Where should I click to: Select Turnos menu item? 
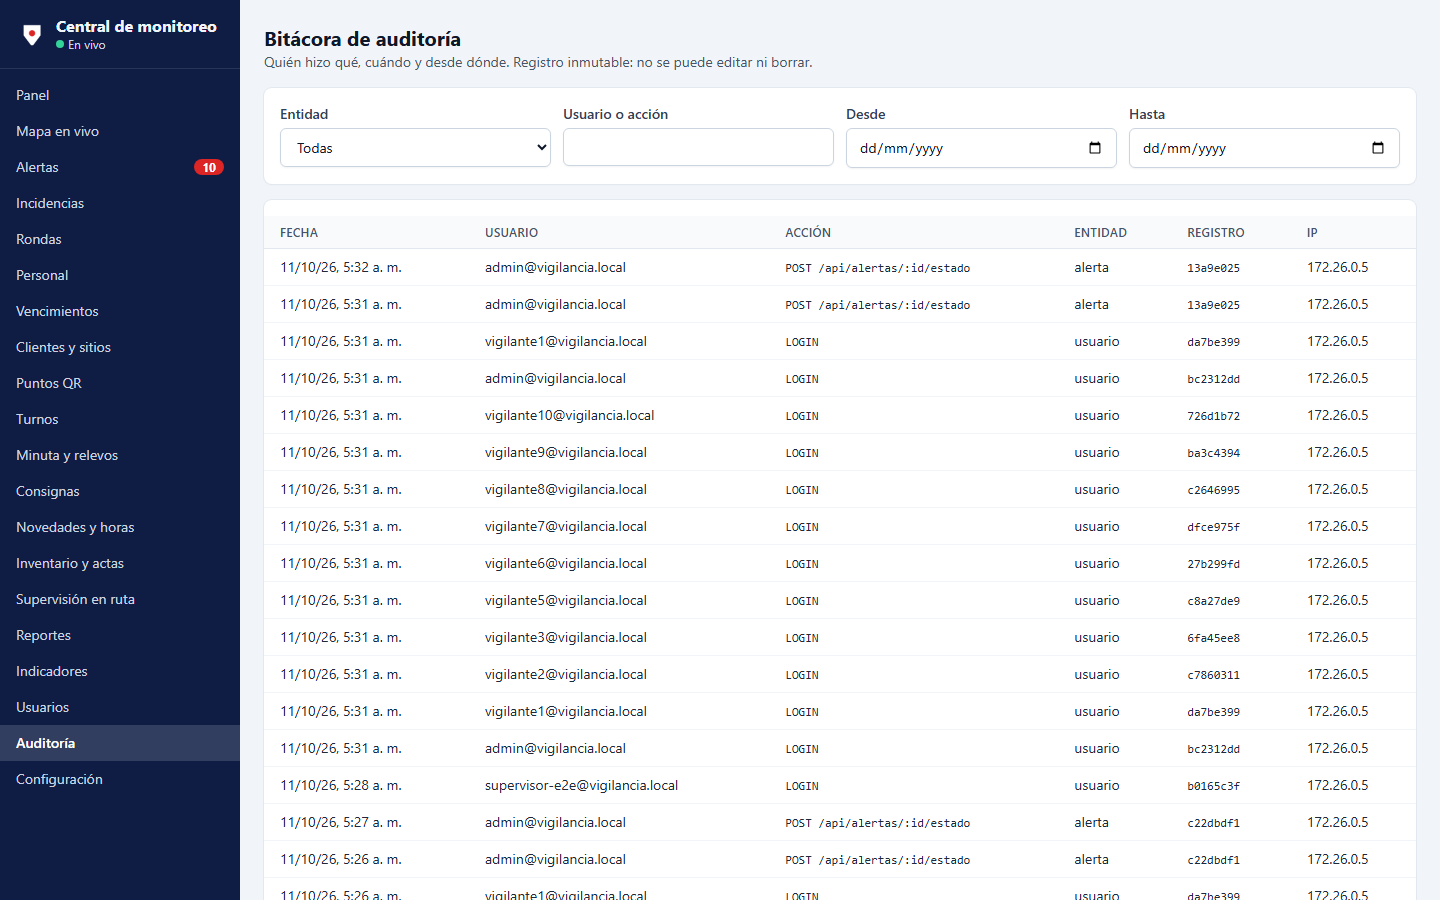pos(120,419)
